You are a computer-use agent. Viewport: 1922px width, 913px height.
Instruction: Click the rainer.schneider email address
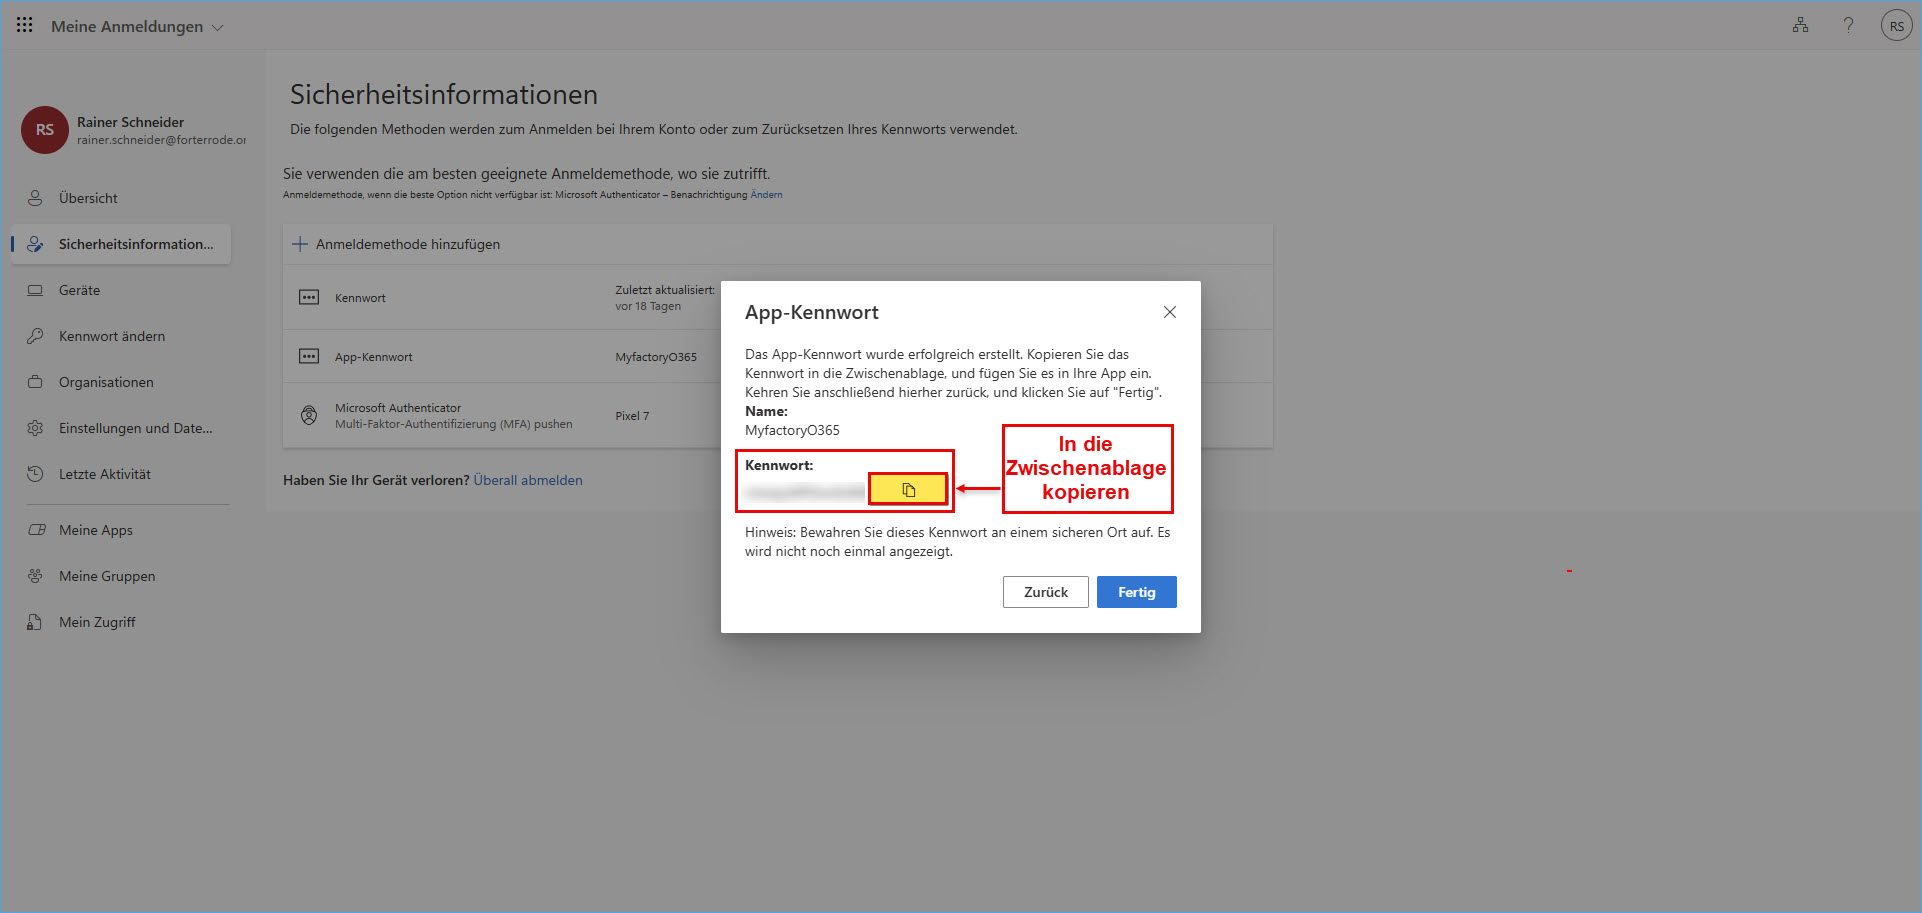coord(161,140)
